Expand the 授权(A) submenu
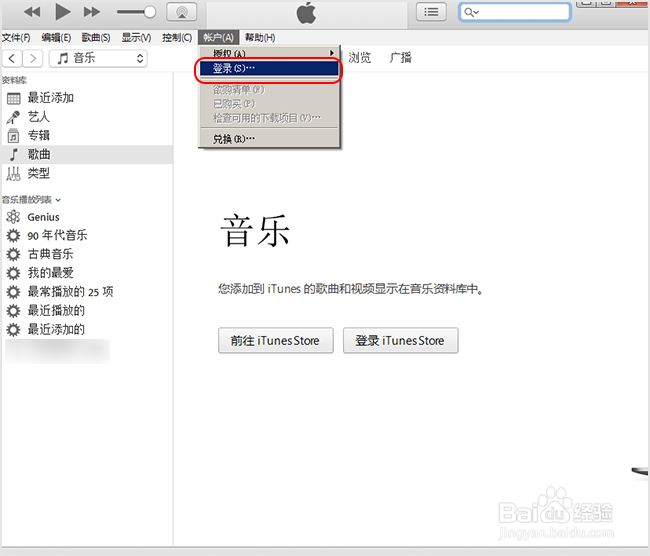Screen dimensions: 650x556 point(269,53)
